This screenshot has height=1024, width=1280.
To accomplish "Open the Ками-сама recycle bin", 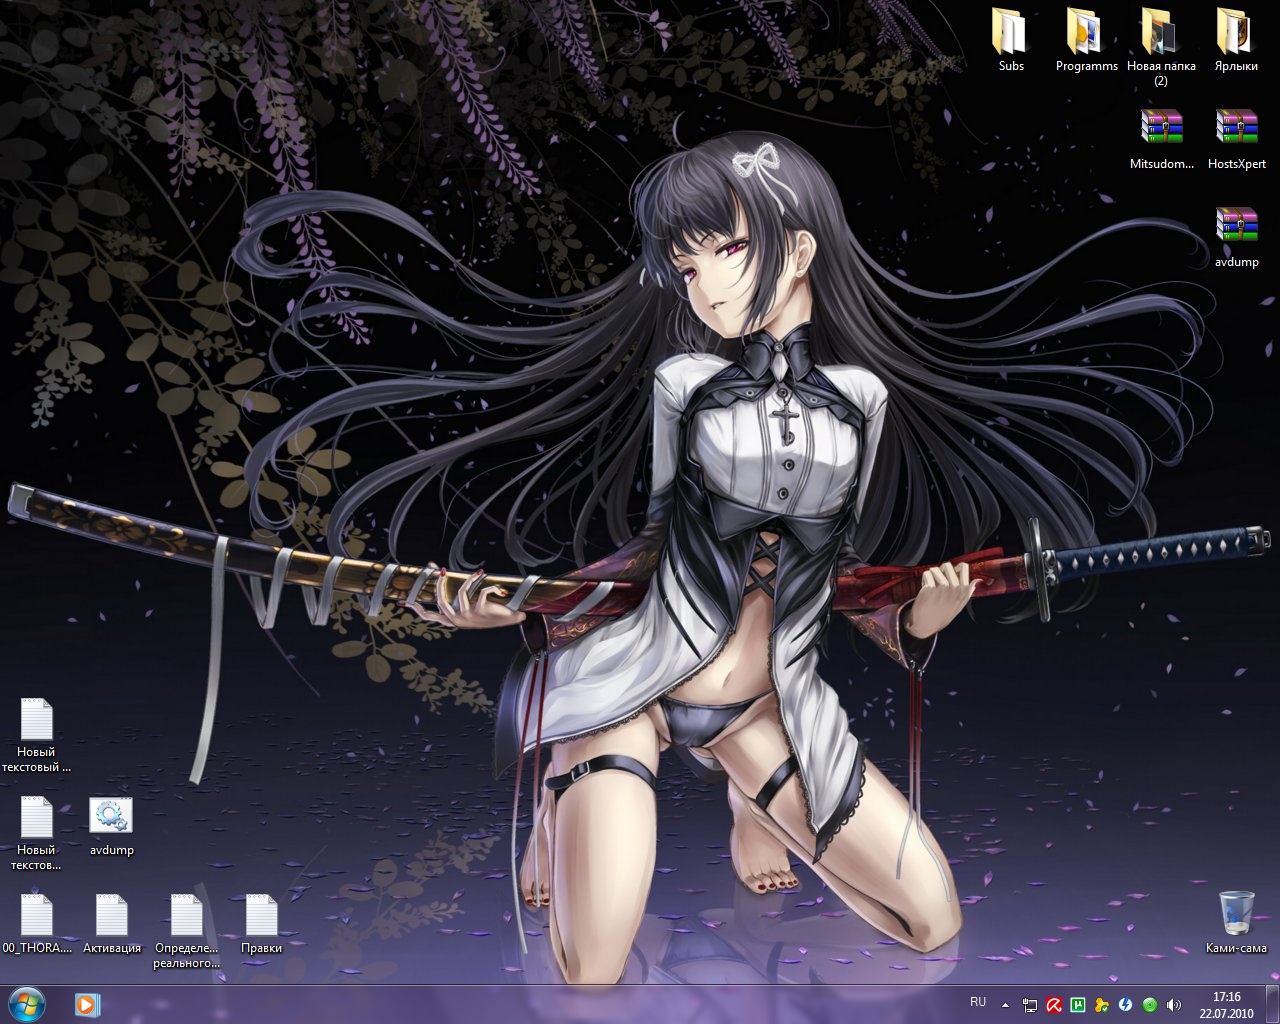I will click(x=1236, y=921).
